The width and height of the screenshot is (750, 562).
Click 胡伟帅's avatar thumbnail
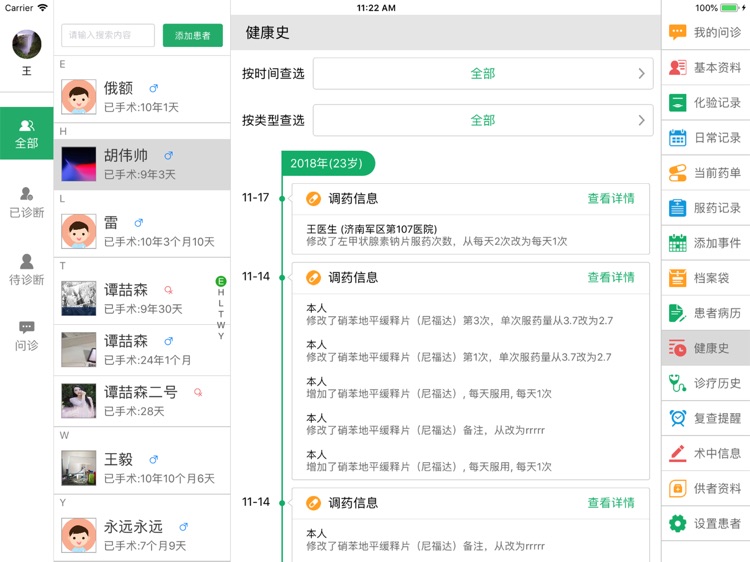78,164
